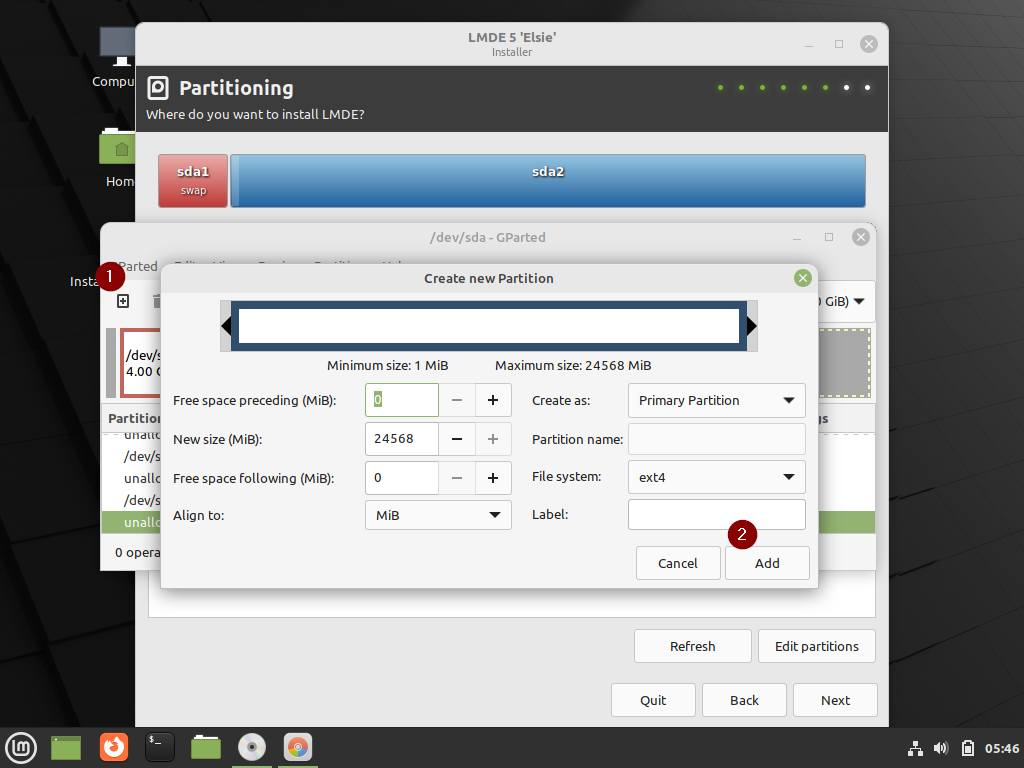Open the Align to MiB dropdown
Image resolution: width=1024 pixels, height=768 pixels.
(x=438, y=515)
